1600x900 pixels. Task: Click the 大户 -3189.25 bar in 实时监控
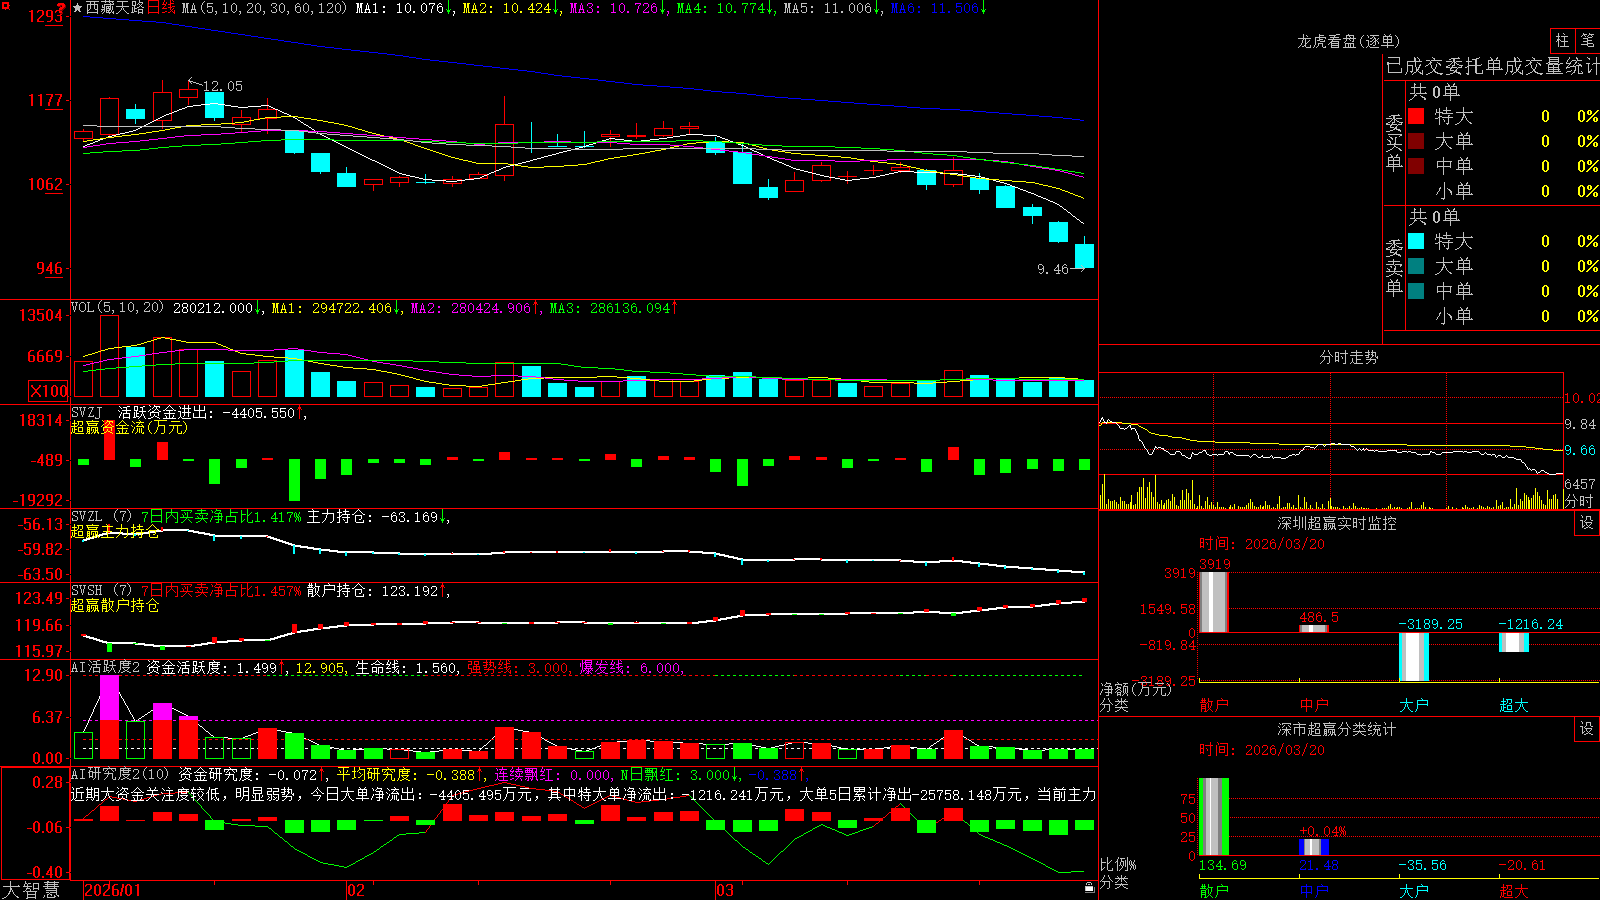[x=1413, y=657]
